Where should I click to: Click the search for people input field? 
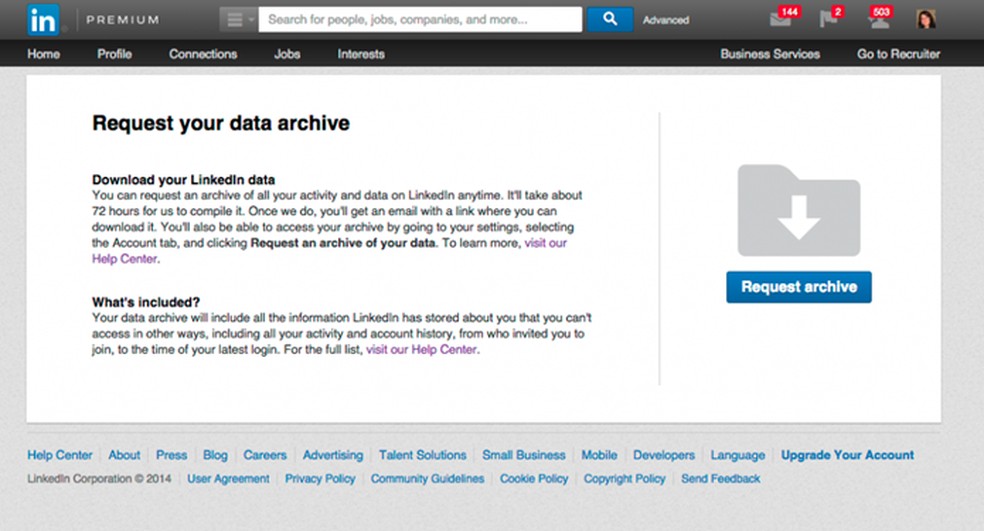[420, 19]
